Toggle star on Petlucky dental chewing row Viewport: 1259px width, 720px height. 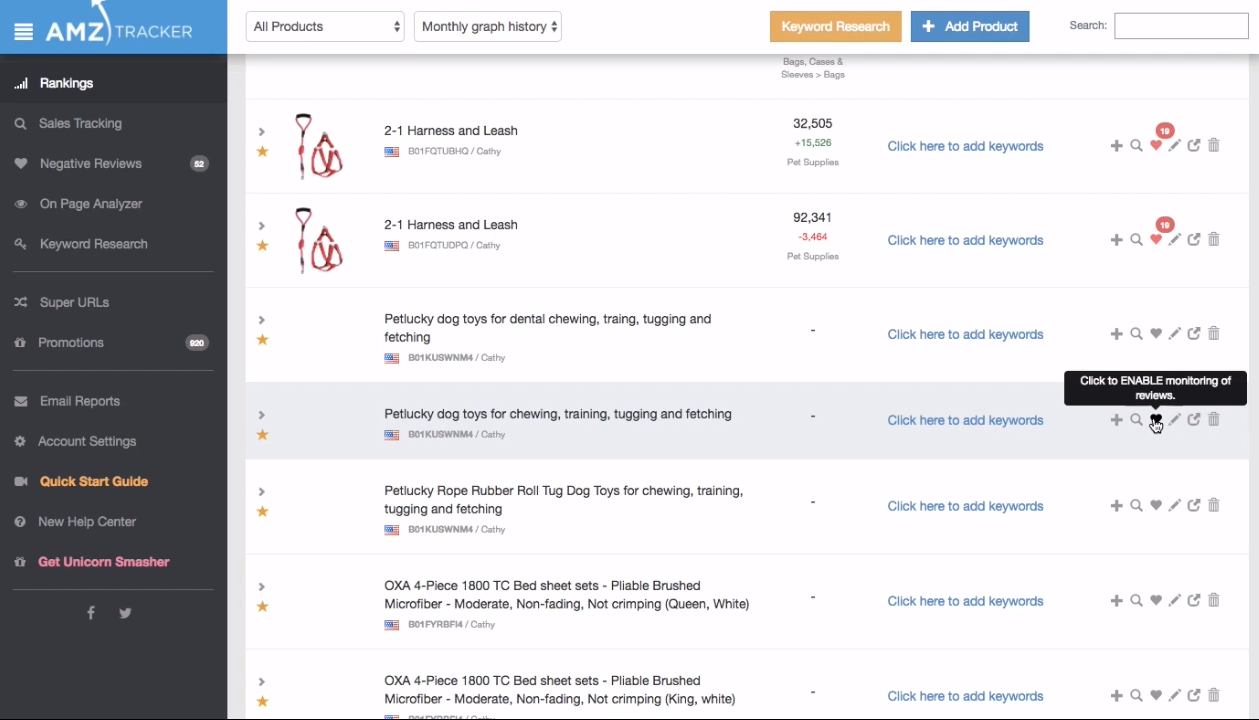coord(262,340)
